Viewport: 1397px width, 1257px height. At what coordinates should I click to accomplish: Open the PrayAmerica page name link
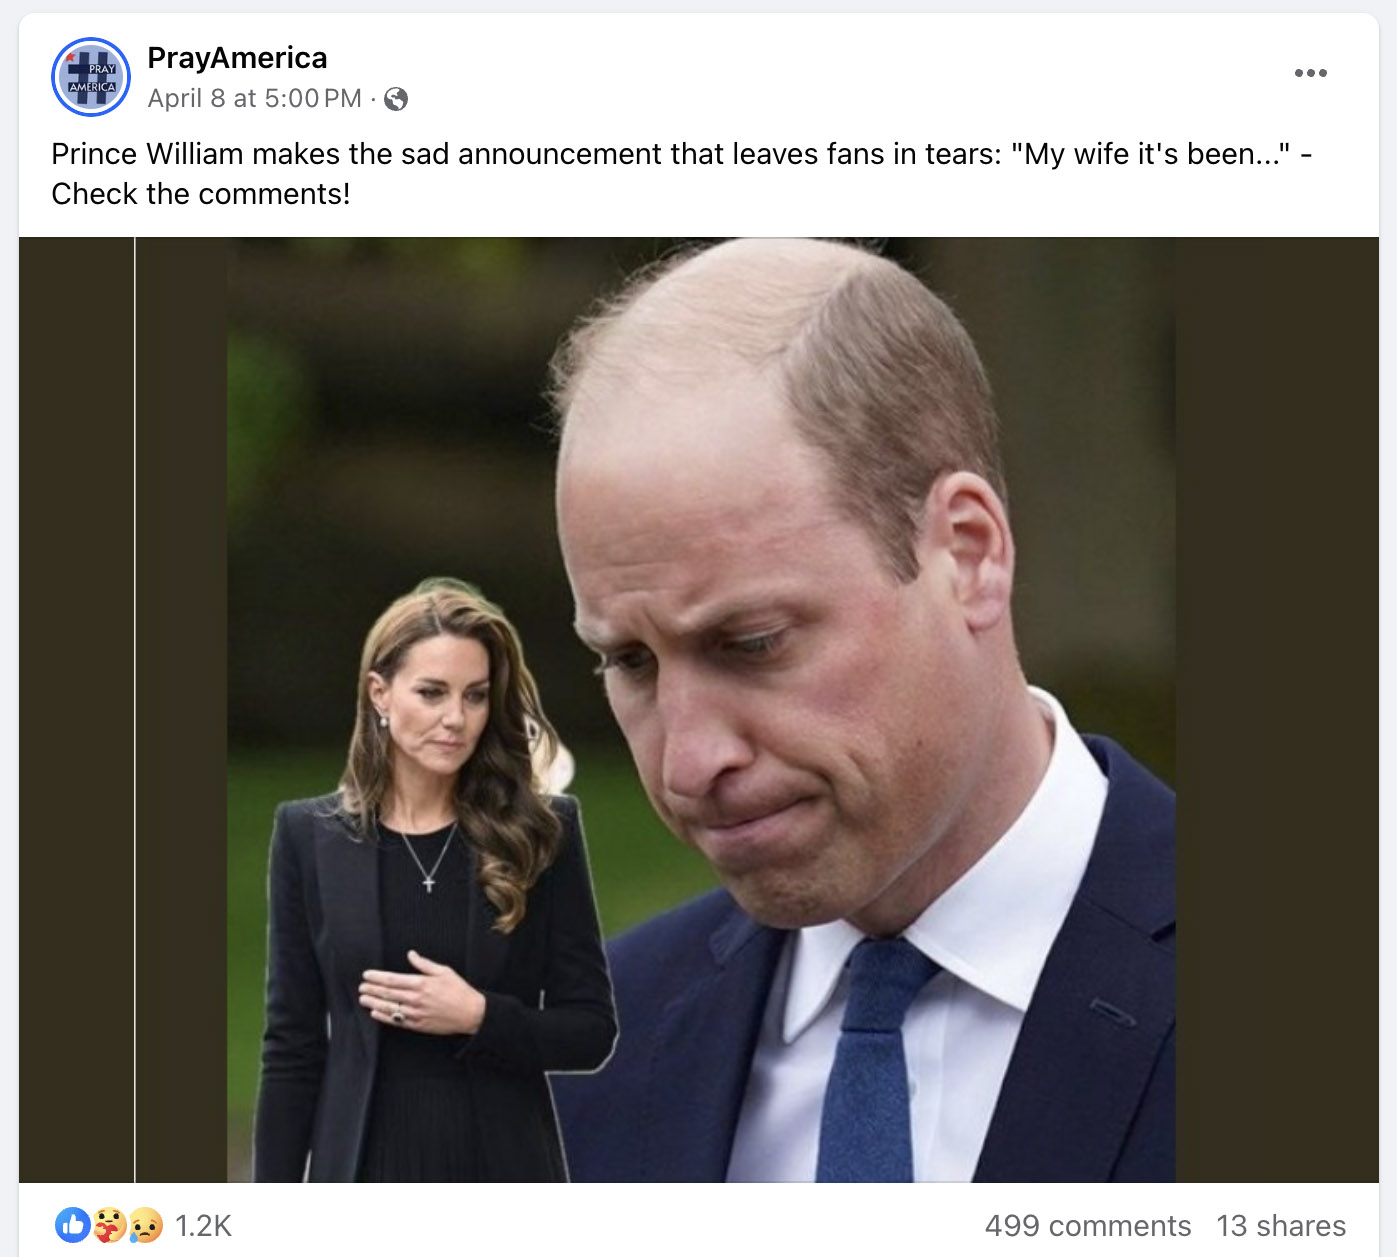tap(237, 58)
